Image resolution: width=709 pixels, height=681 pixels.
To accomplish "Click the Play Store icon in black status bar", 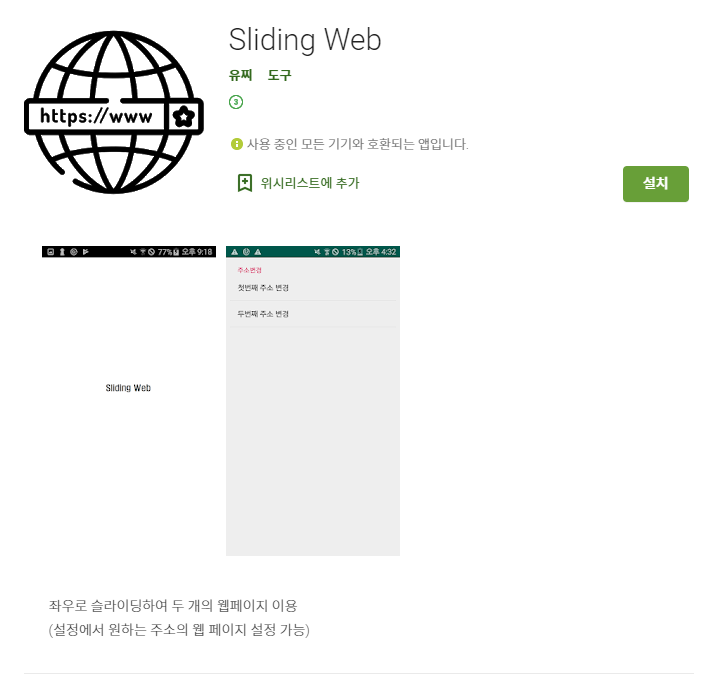I will coord(85,252).
